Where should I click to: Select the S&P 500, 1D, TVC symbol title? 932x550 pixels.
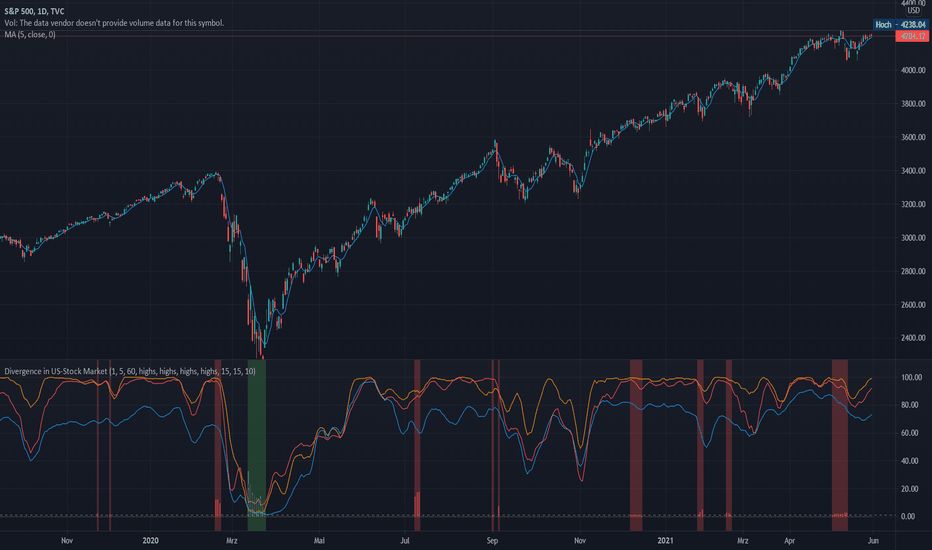point(34,11)
